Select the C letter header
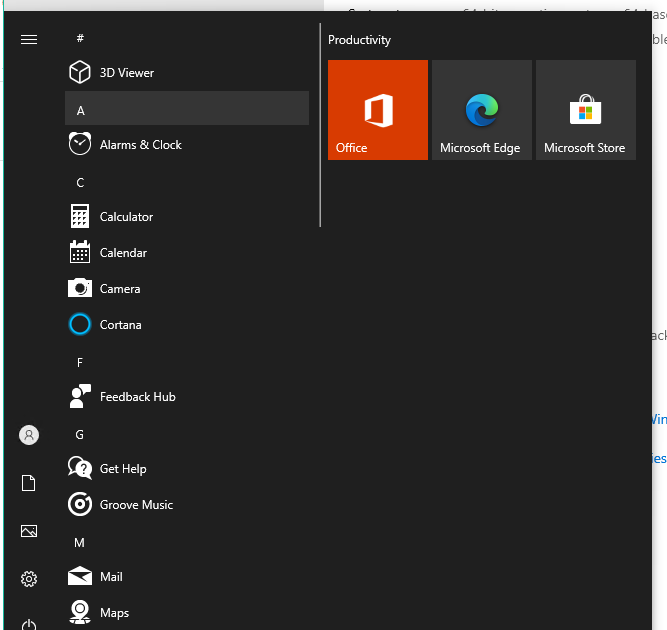 tap(80, 182)
